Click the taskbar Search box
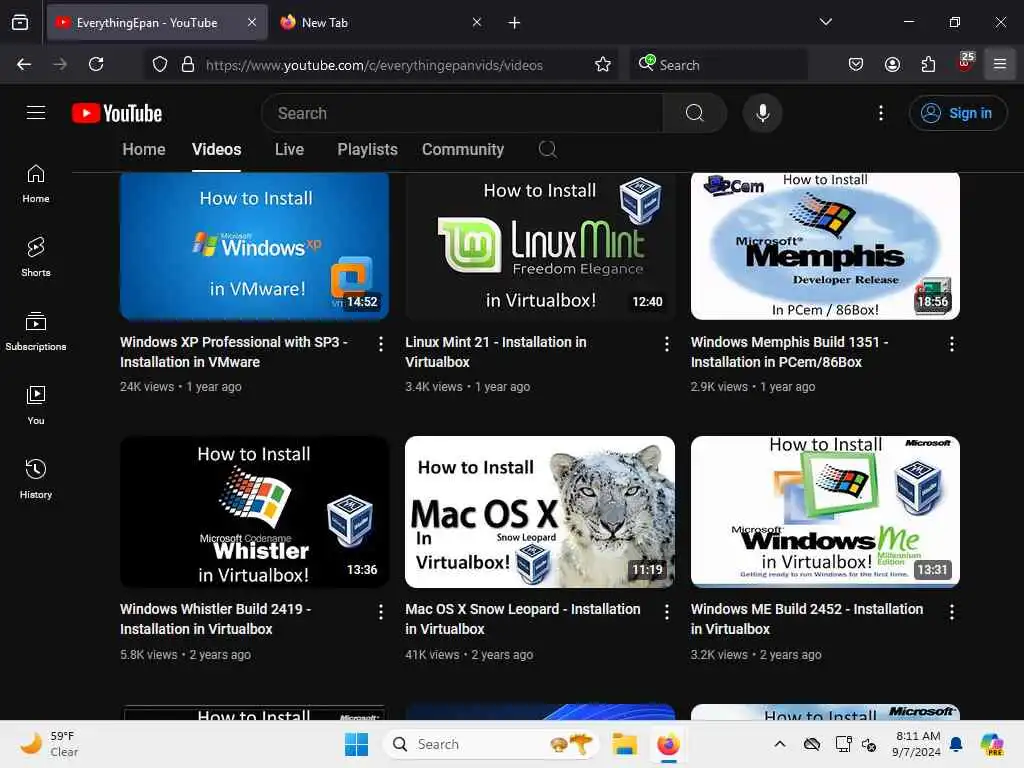1024x768 pixels. click(491, 744)
